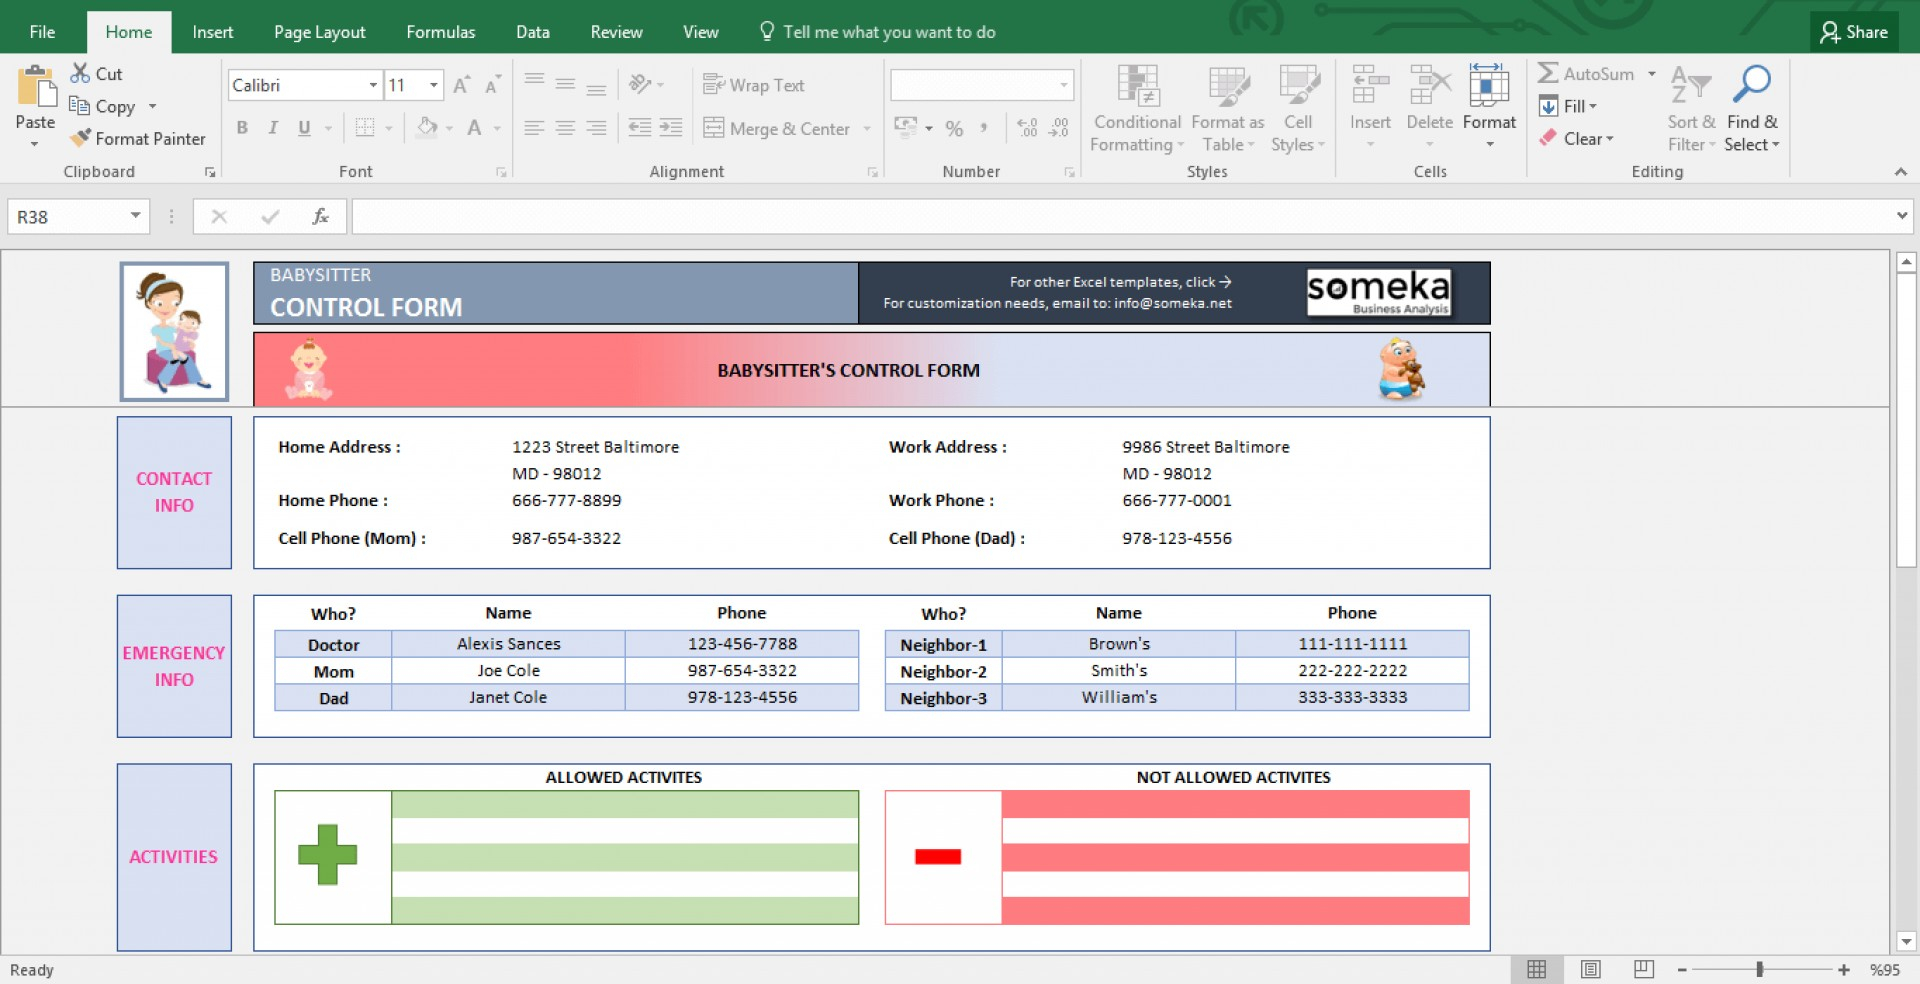This screenshot has width=1920, height=984.
Task: Click the Paste clipboard icon
Action: point(36,87)
